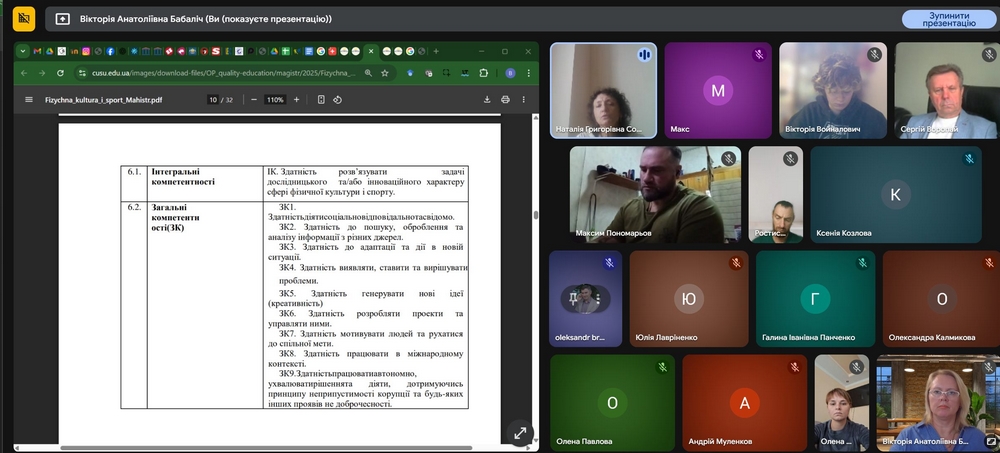This screenshot has height=453, width=1000.
Task: Zoom in the PDF with plus icon
Action: (297, 100)
